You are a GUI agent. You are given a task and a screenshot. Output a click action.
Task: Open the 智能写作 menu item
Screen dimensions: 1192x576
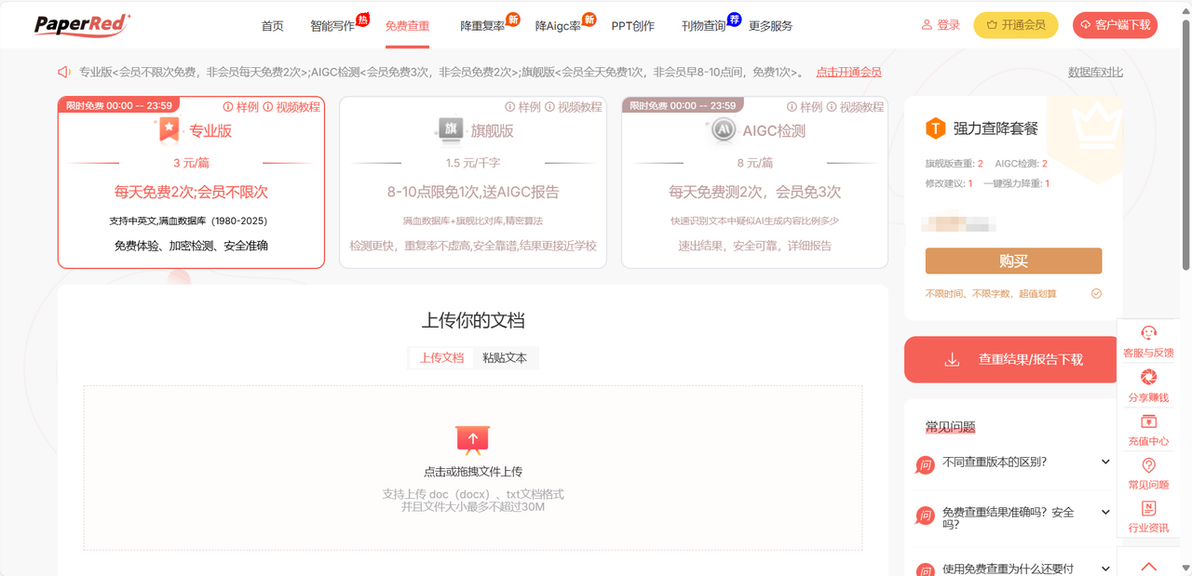click(x=332, y=26)
